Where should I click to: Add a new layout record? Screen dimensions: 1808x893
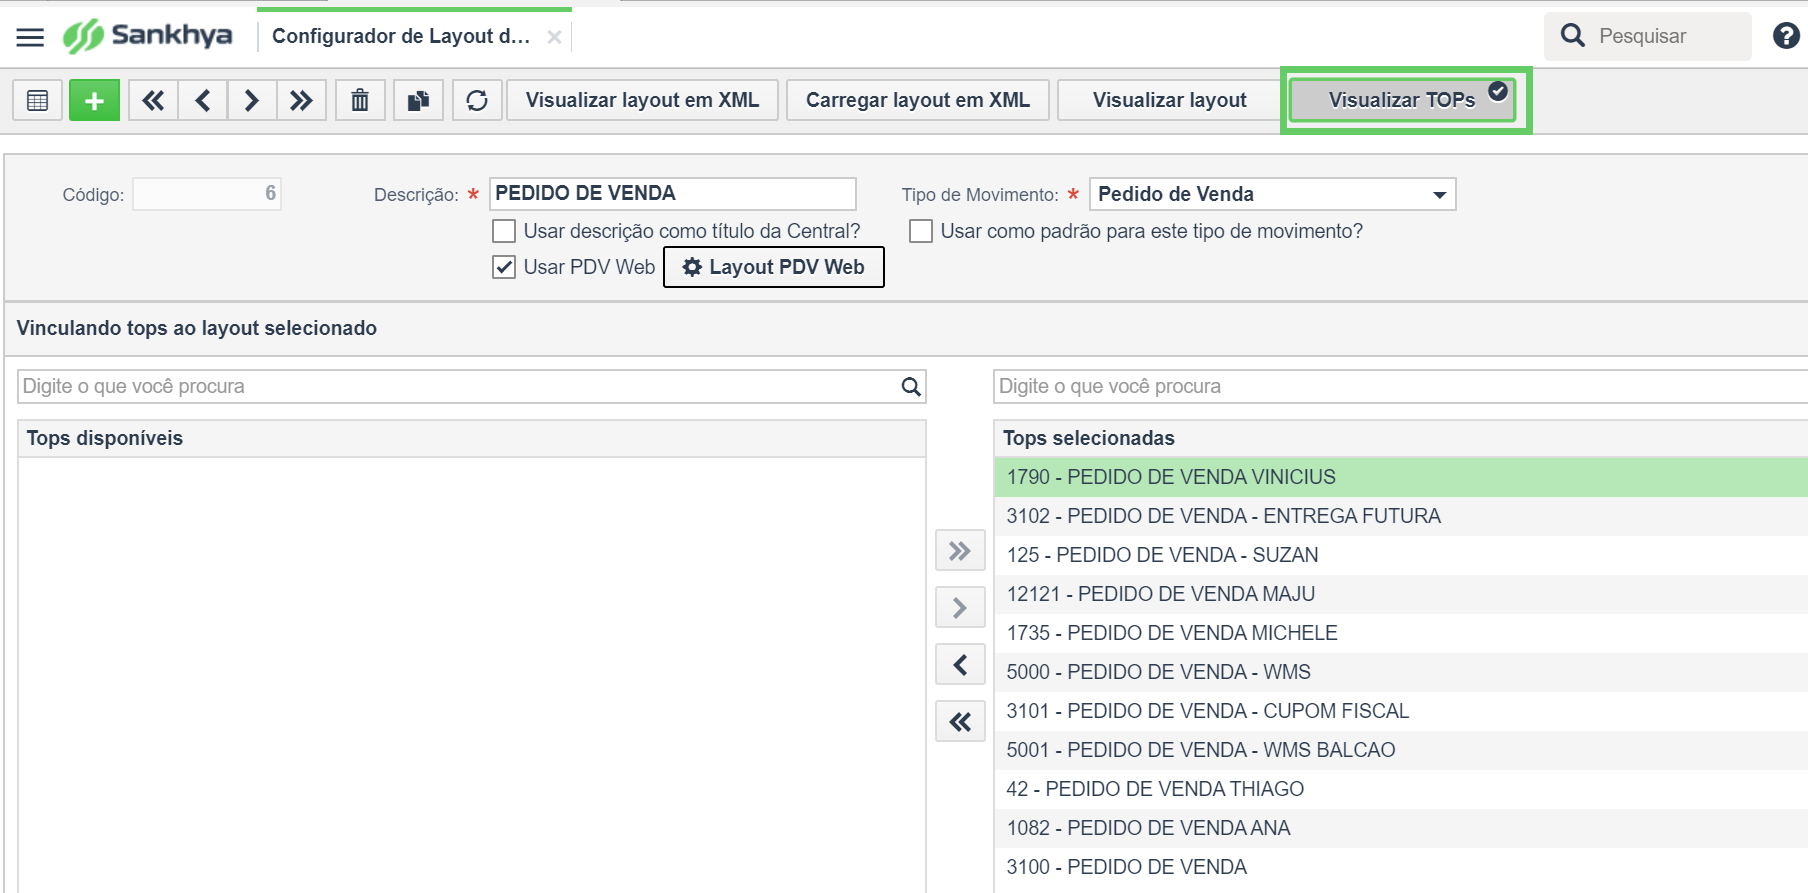[94, 100]
